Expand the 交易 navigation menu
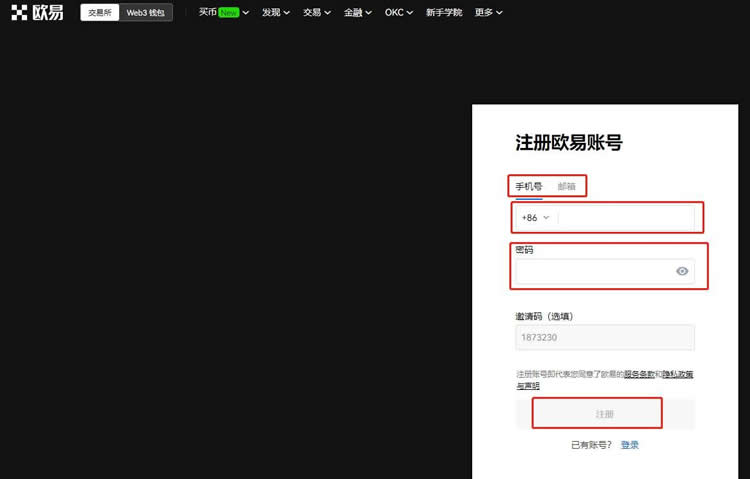The image size is (750, 479). coord(317,13)
